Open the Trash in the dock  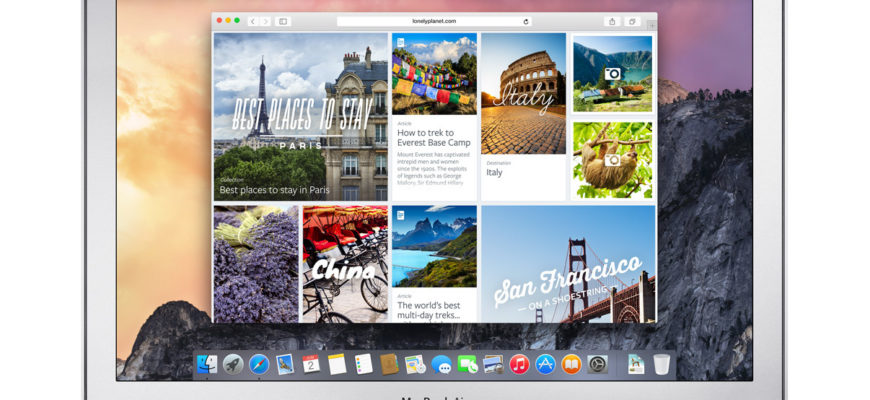click(x=662, y=365)
